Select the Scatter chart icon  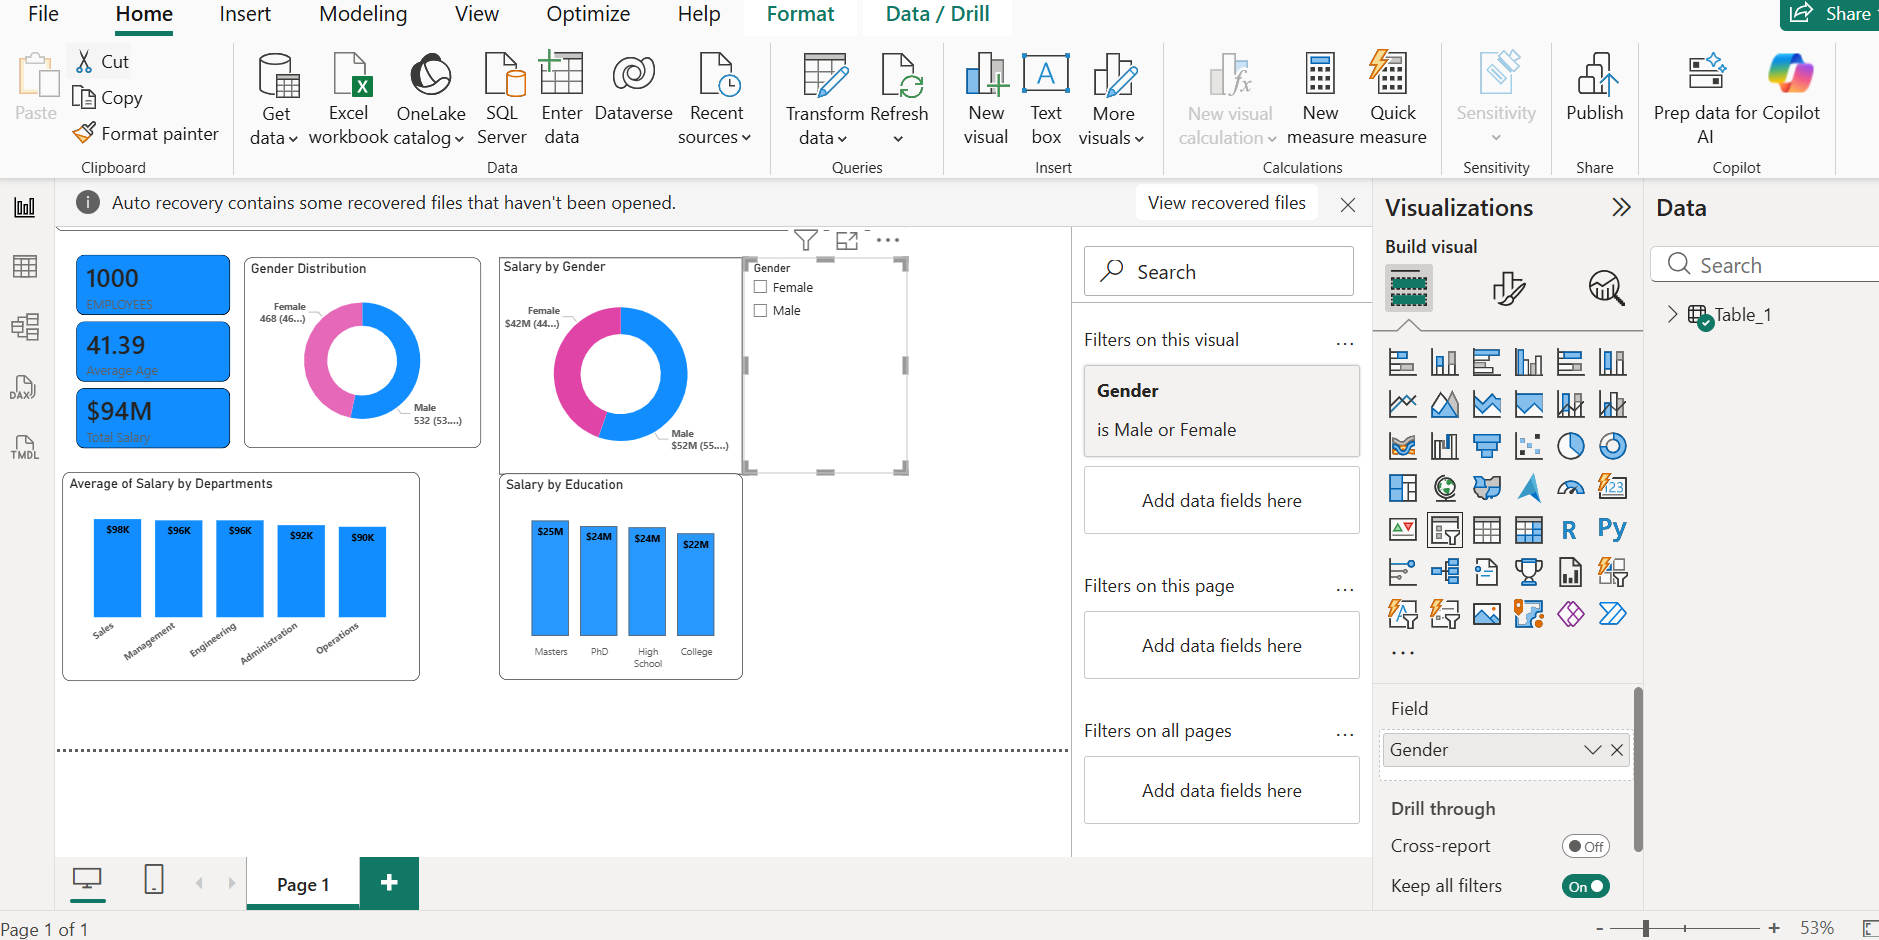tap(1529, 446)
